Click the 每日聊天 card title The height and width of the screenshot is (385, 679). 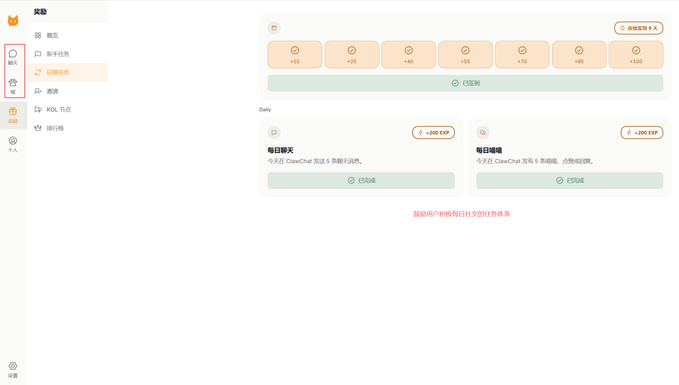(280, 150)
